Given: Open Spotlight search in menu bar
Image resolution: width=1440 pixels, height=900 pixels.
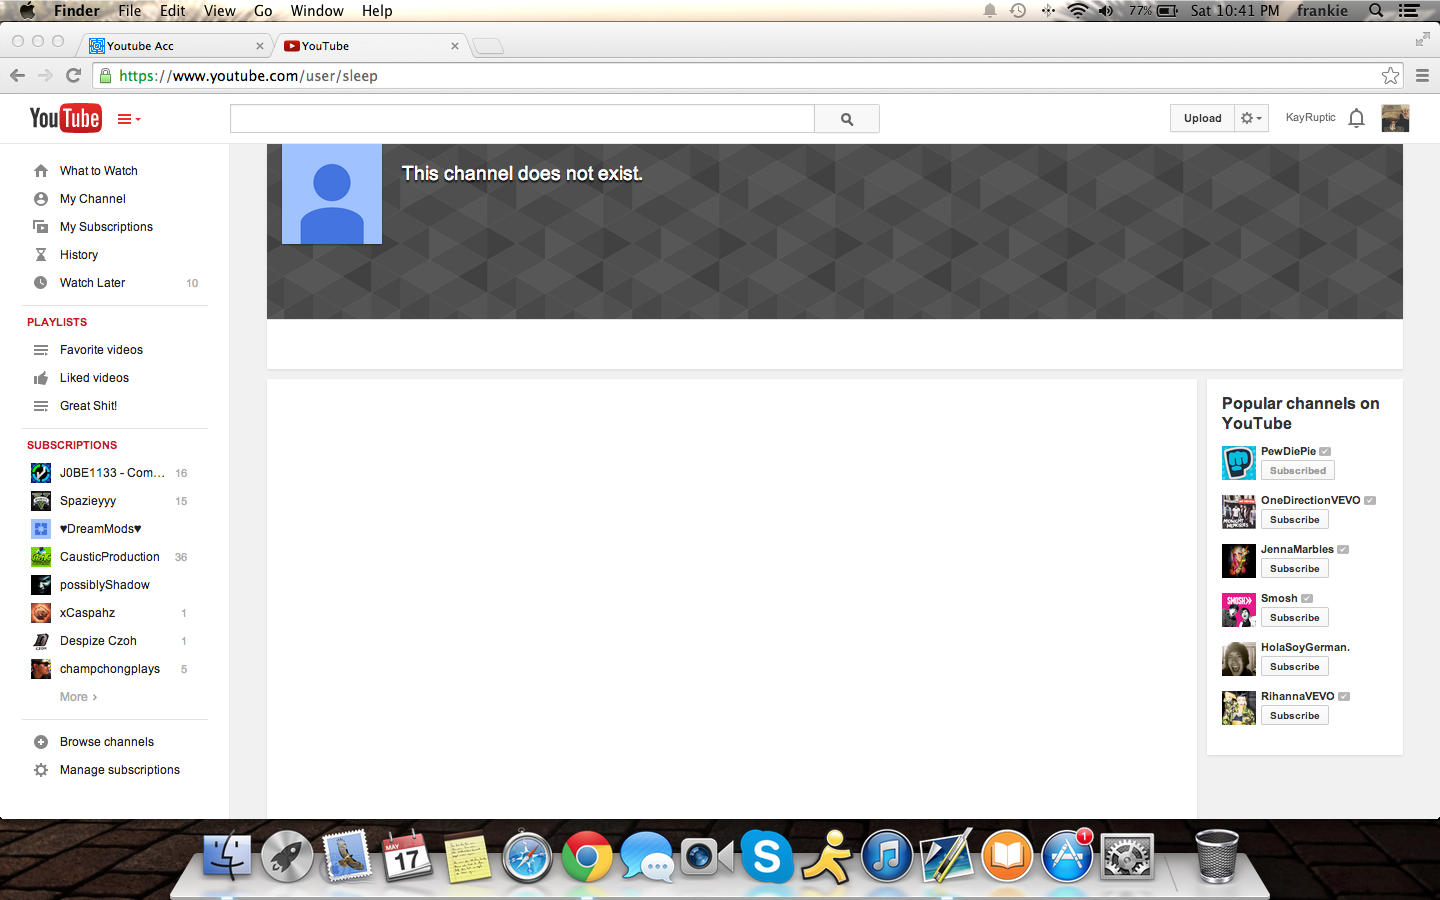Looking at the screenshot, I should click(x=1376, y=11).
